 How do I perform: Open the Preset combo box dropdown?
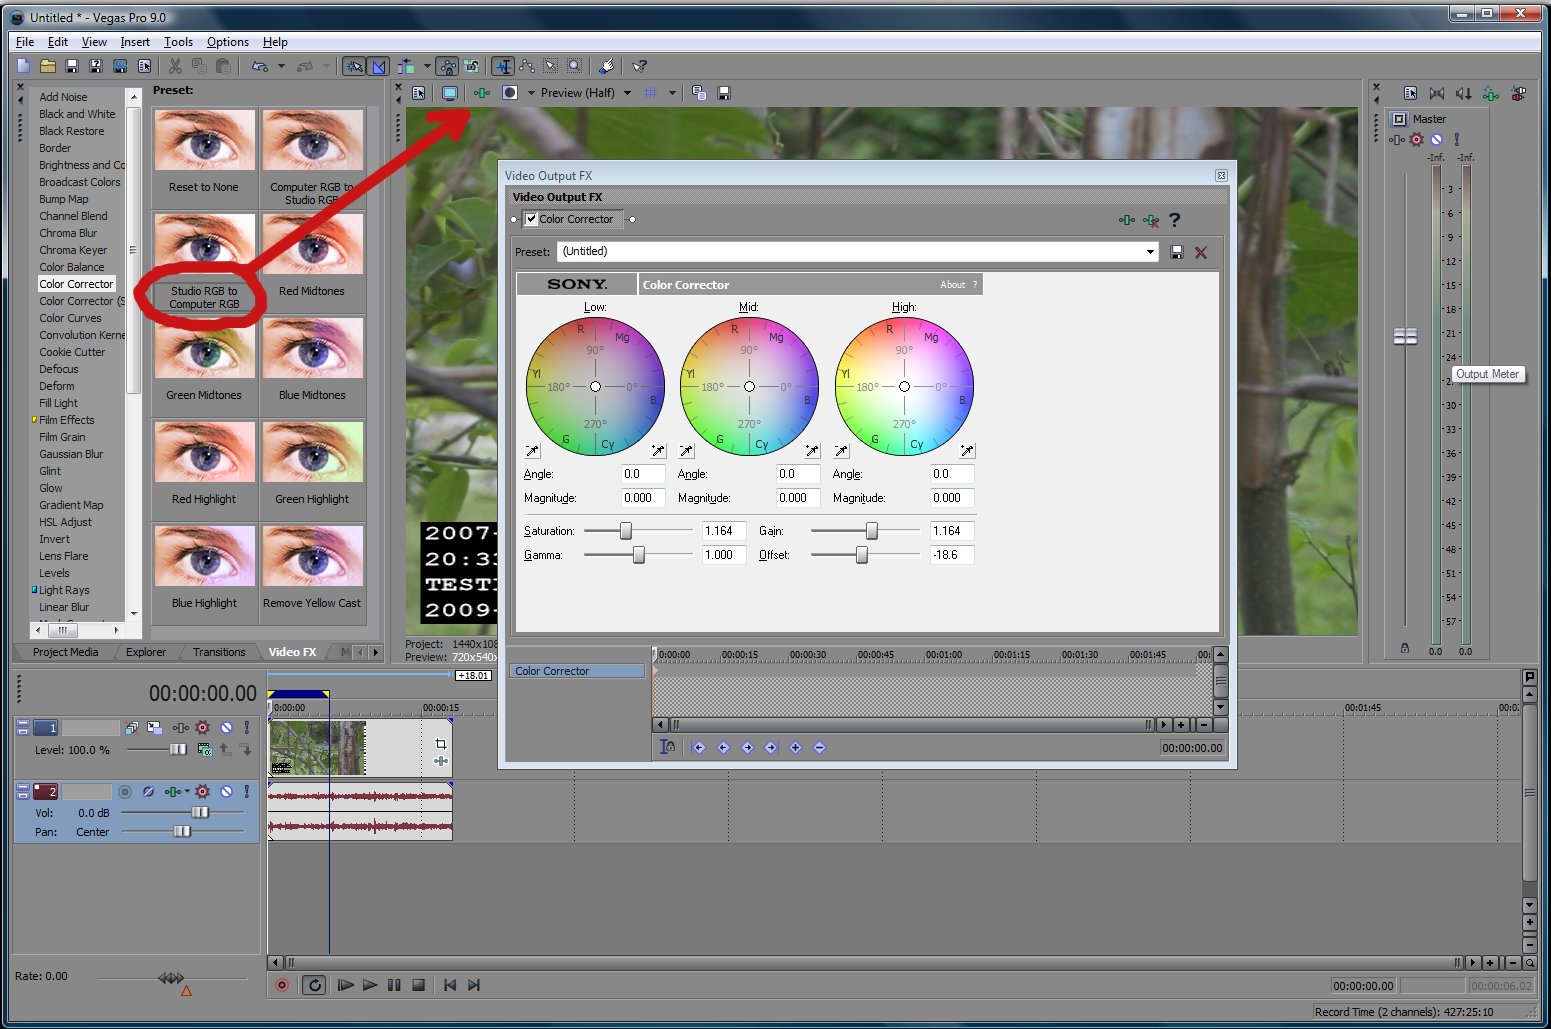click(x=1150, y=252)
